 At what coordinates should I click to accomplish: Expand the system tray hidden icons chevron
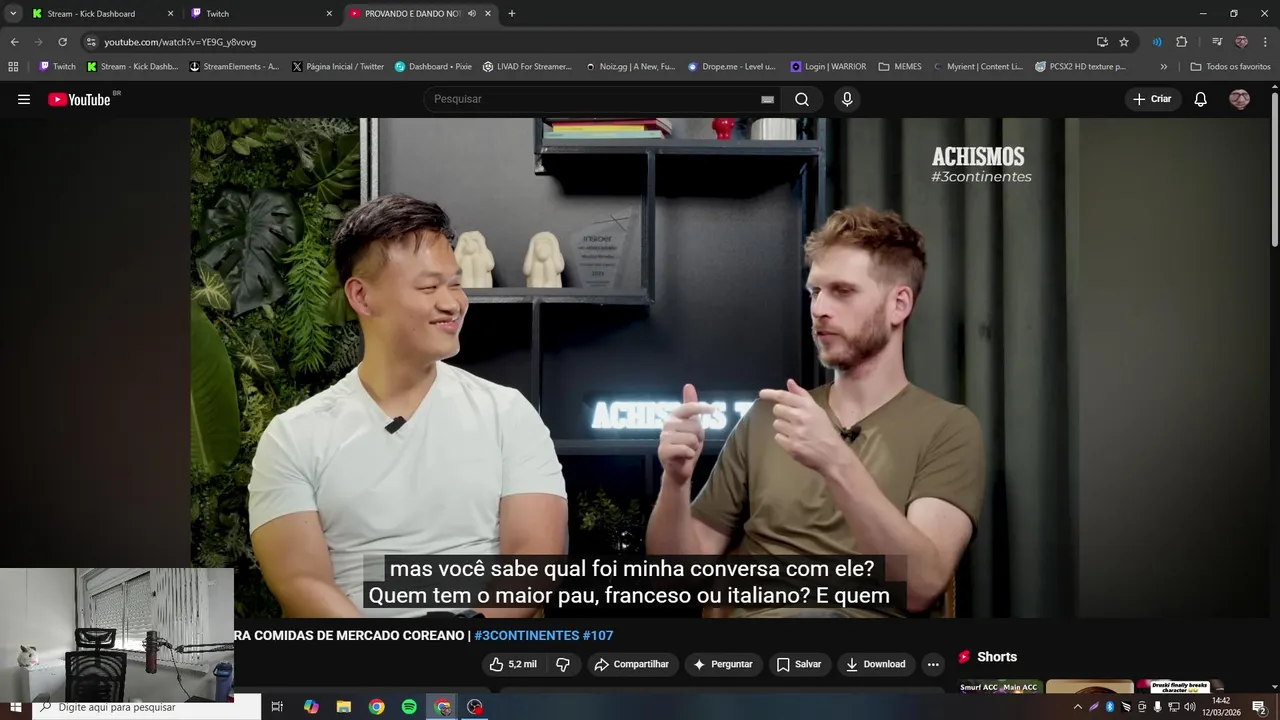[1077, 707]
